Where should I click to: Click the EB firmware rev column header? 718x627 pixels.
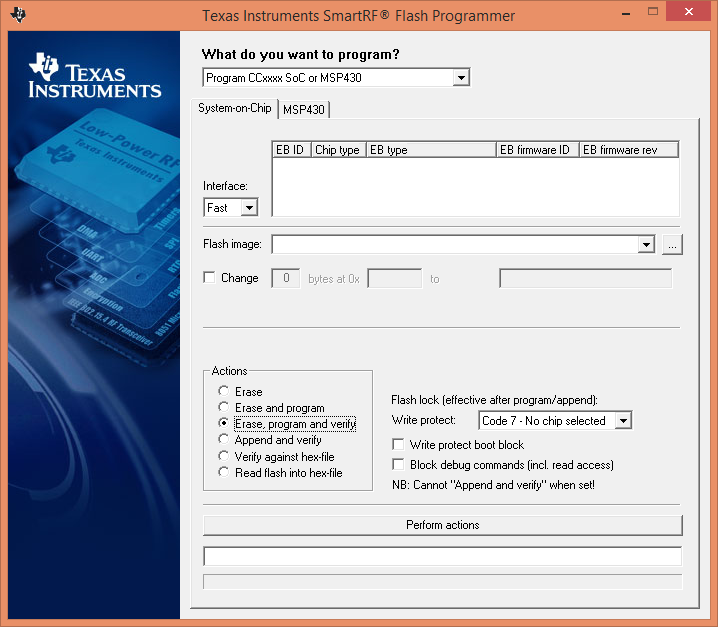[629, 150]
